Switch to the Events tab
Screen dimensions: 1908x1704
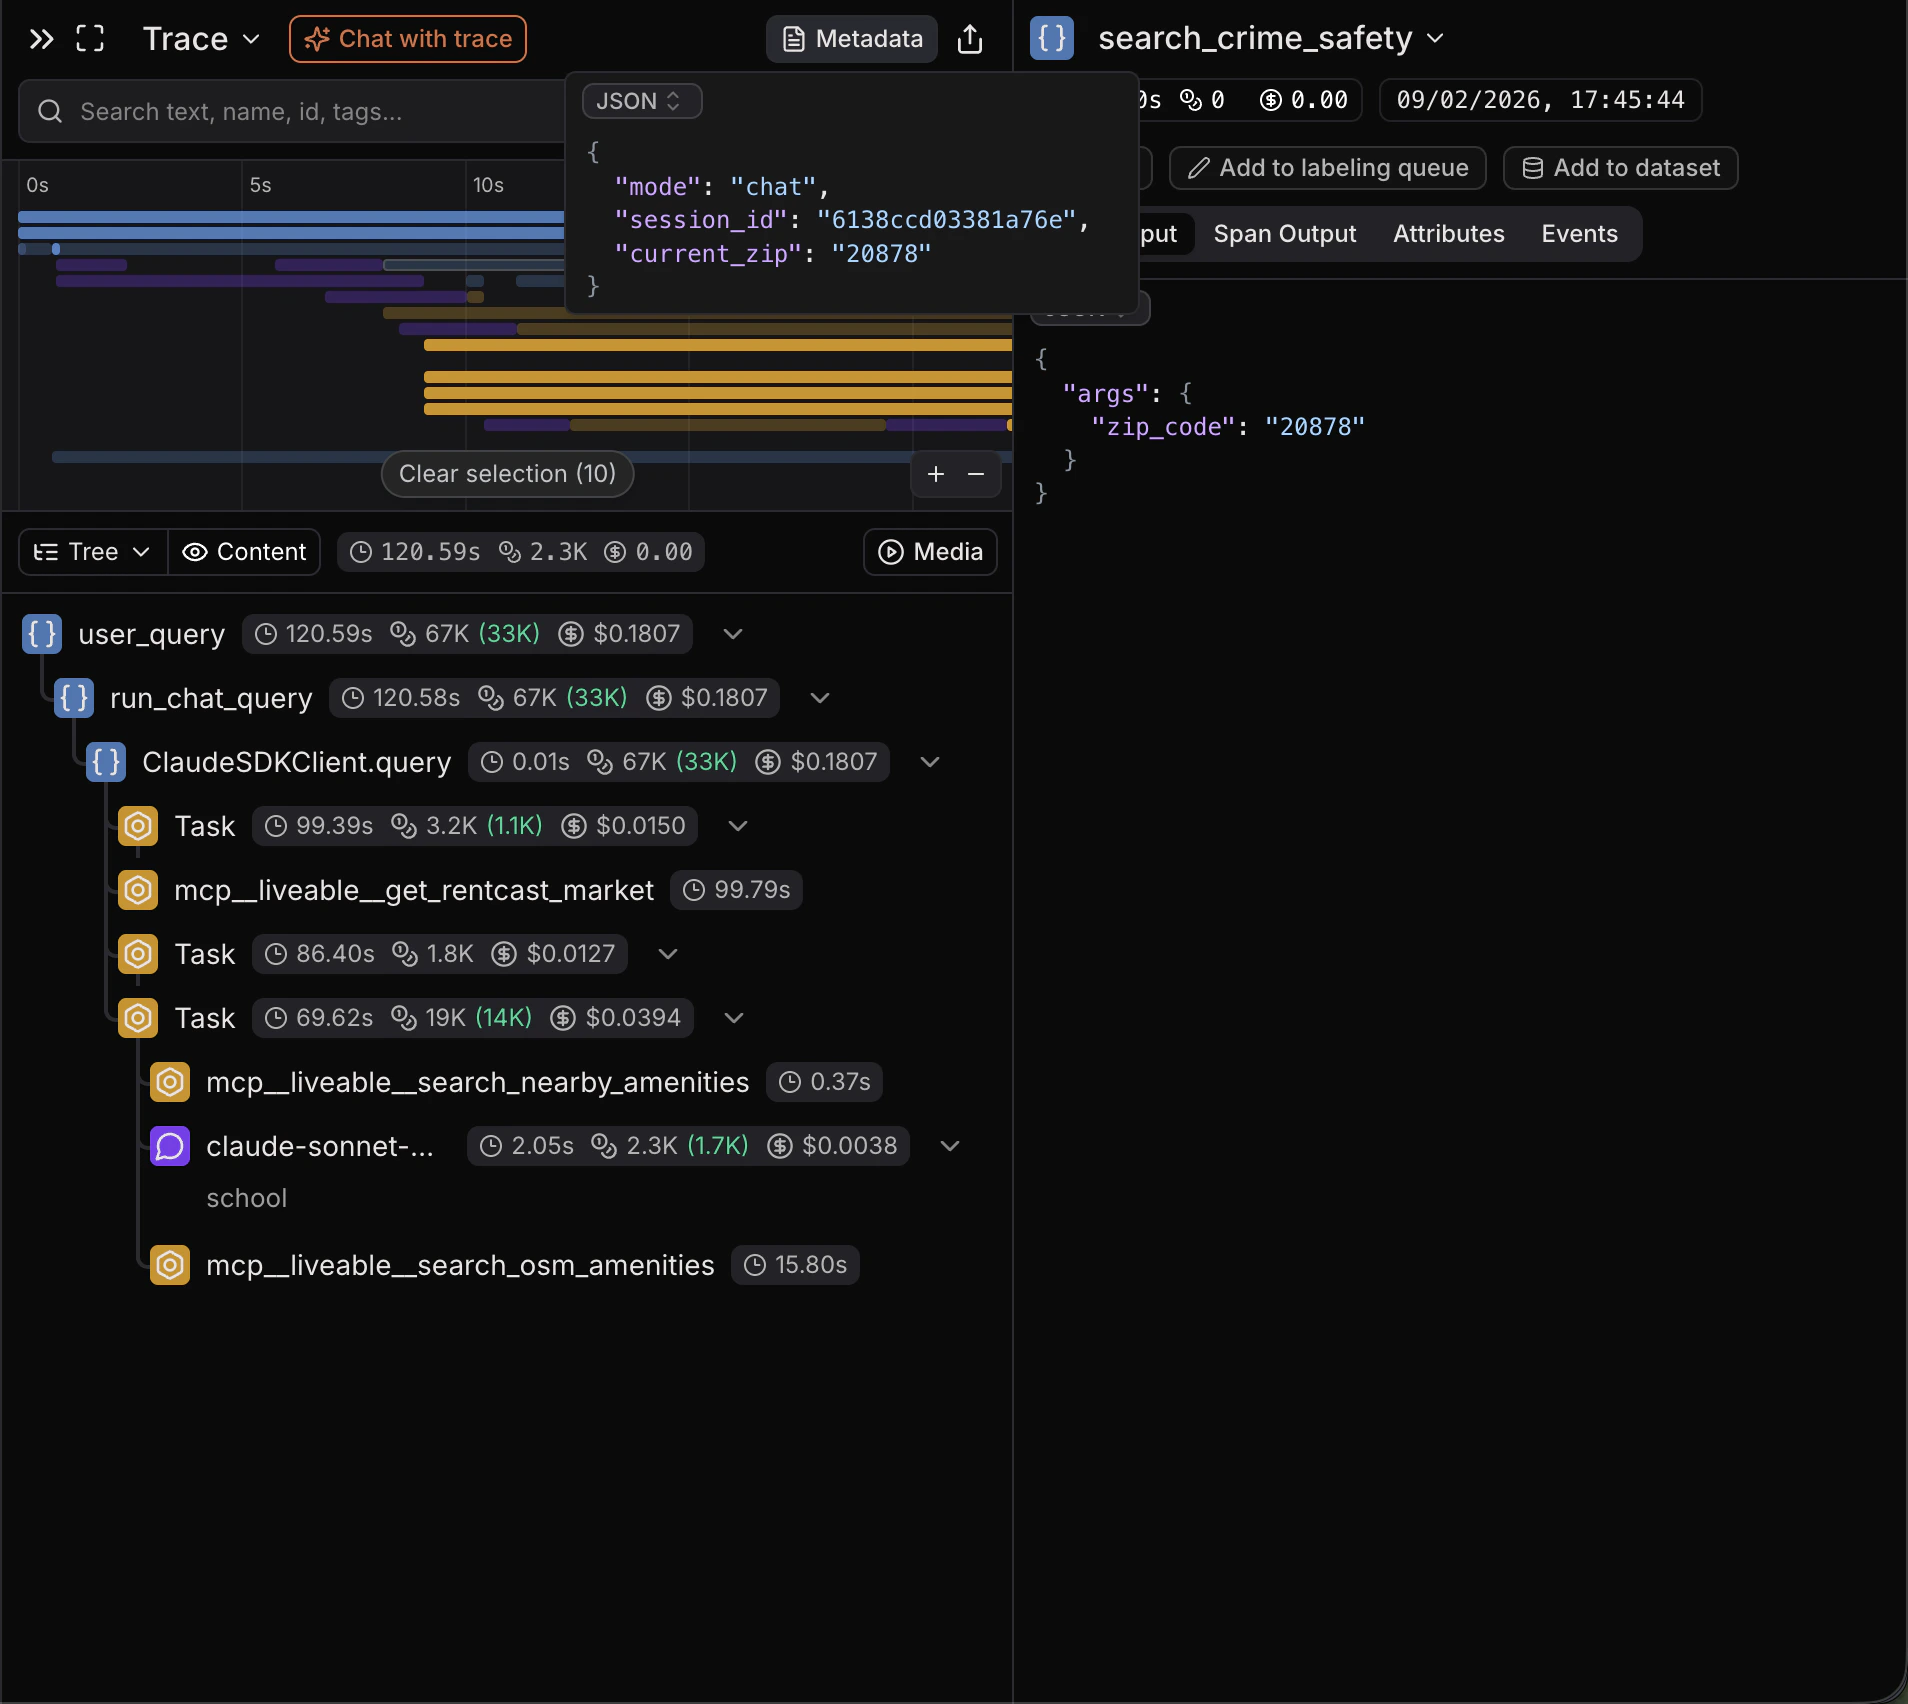click(1577, 233)
